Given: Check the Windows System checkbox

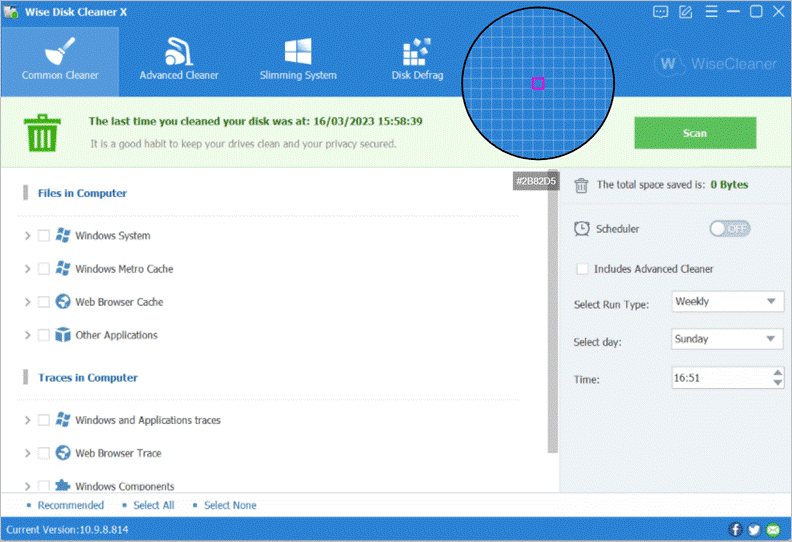Looking at the screenshot, I should click(44, 236).
